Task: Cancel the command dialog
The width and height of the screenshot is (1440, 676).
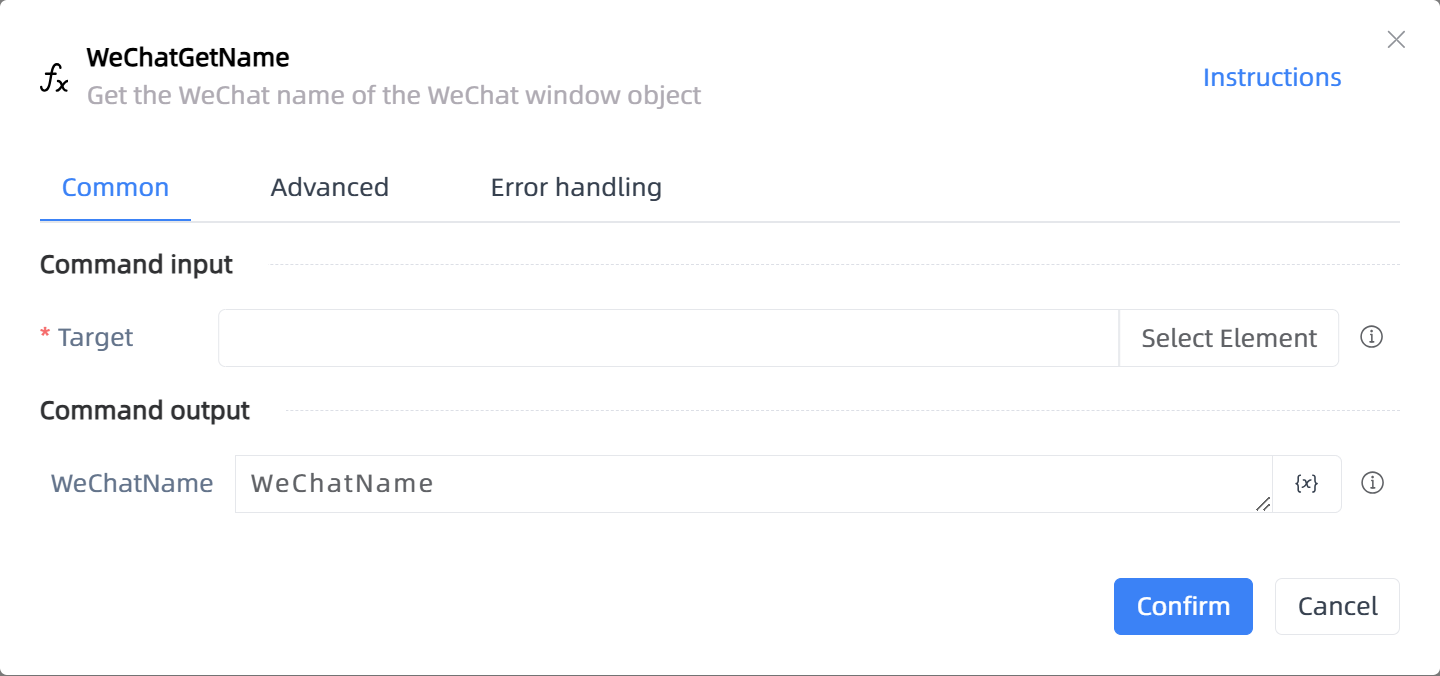Action: pos(1337,606)
